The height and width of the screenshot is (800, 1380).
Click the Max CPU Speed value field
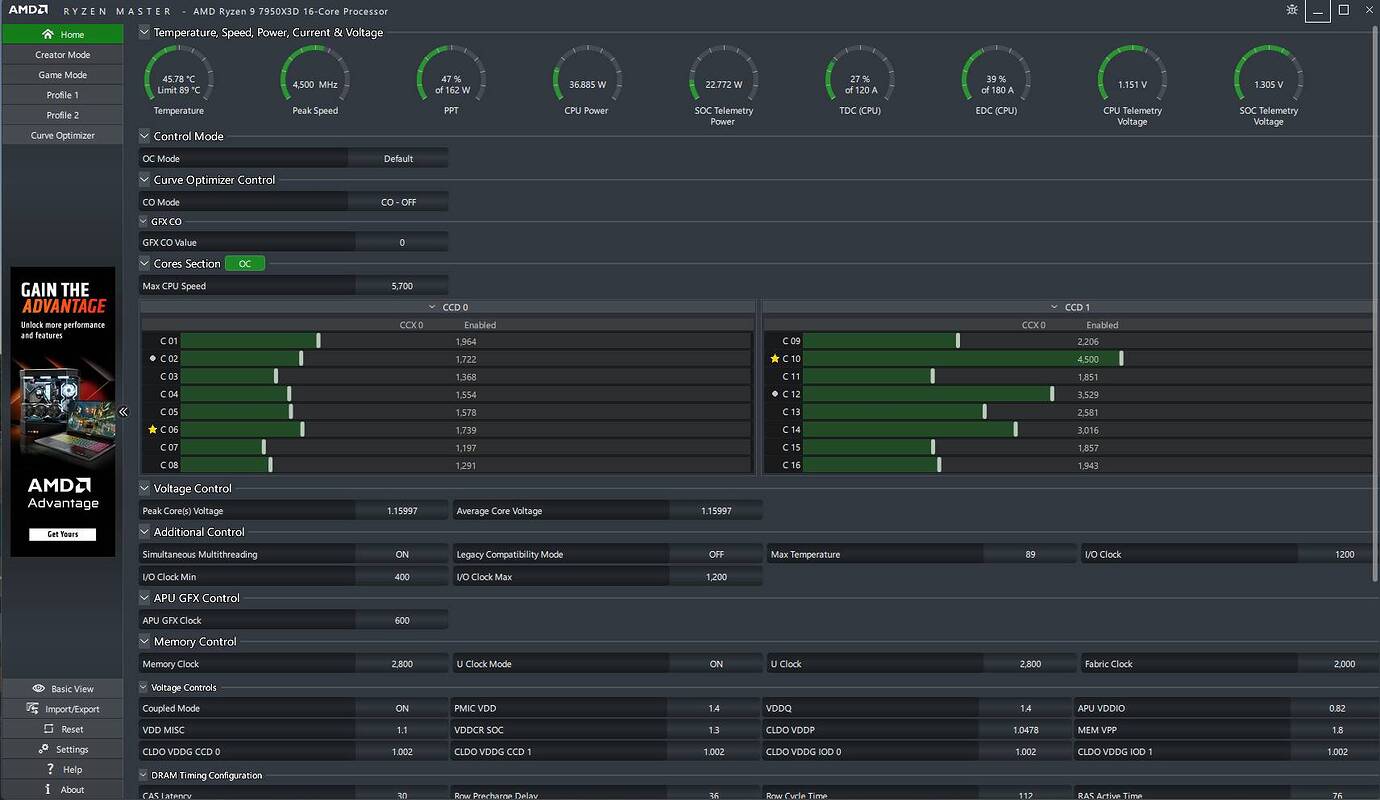(x=402, y=286)
